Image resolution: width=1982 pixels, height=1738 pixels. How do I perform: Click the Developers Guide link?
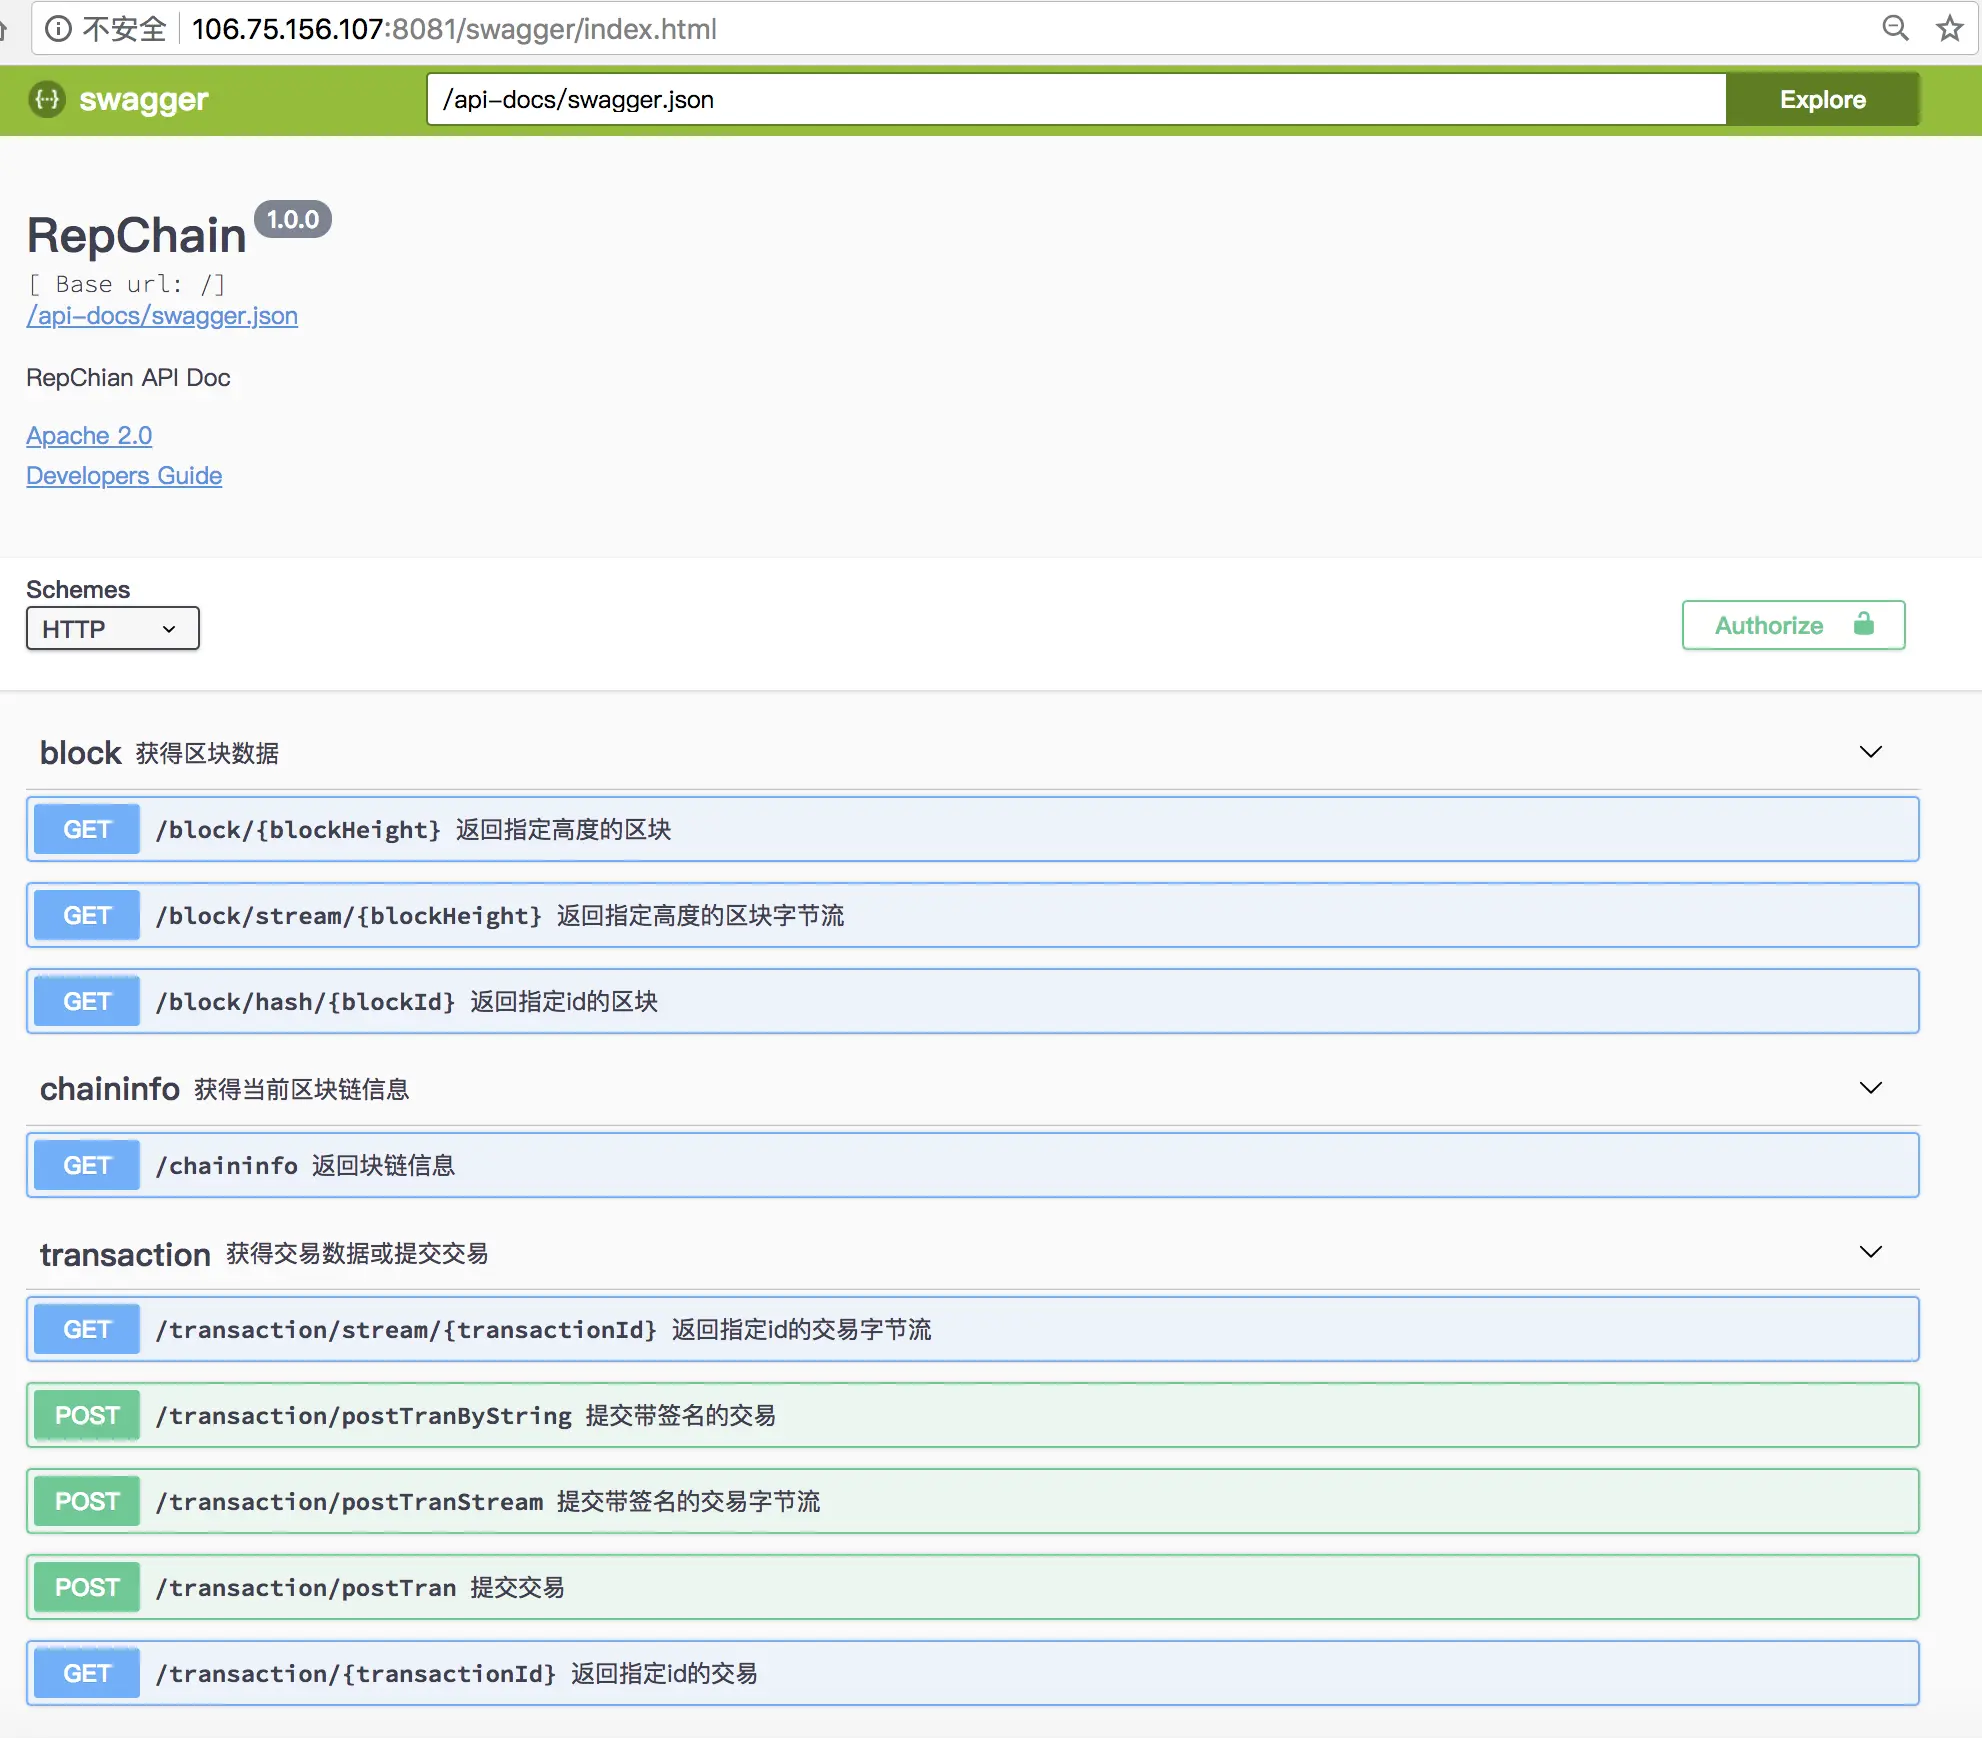coord(125,474)
